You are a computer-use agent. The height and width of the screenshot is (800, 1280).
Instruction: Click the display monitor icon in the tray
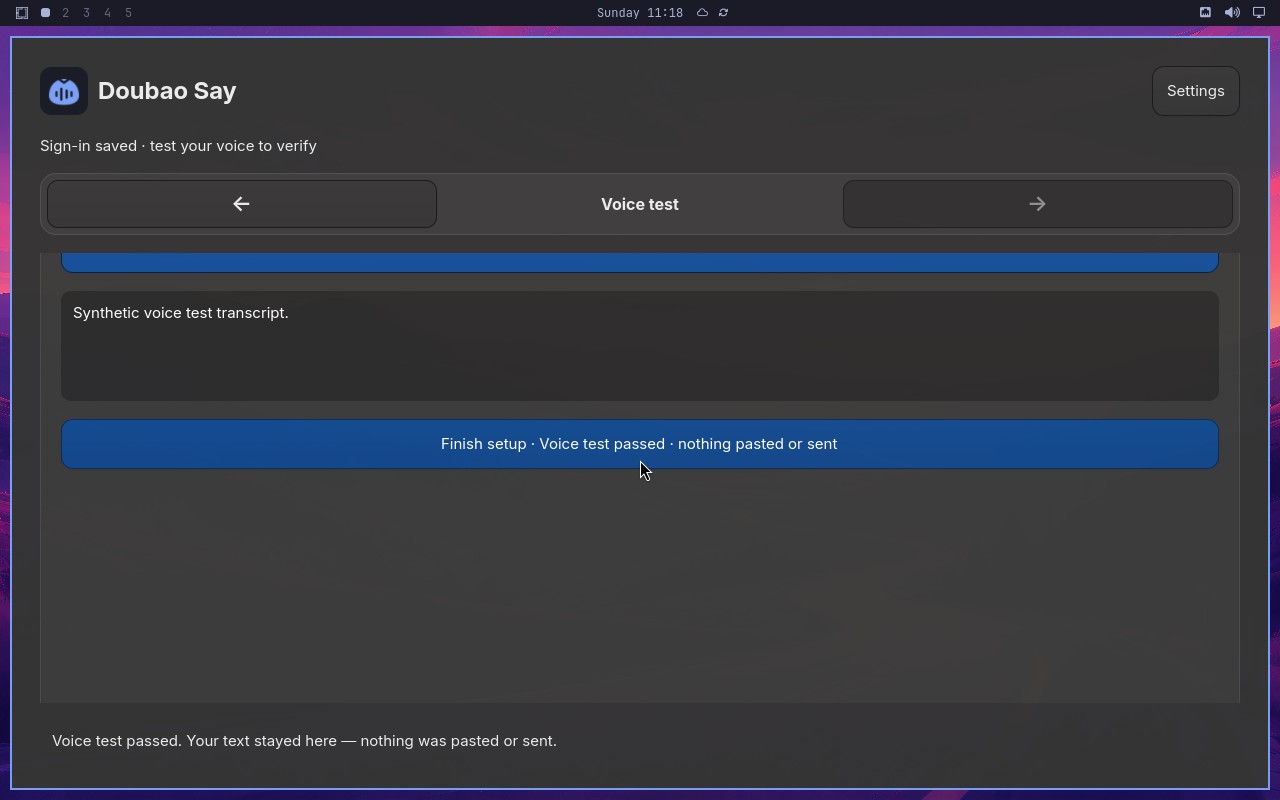[x=1259, y=13]
